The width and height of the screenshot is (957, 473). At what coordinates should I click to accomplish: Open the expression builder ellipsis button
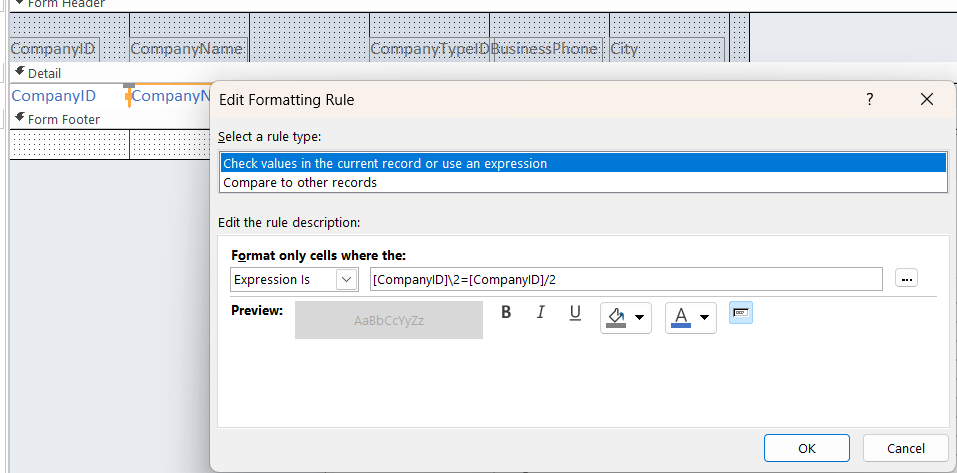[907, 279]
